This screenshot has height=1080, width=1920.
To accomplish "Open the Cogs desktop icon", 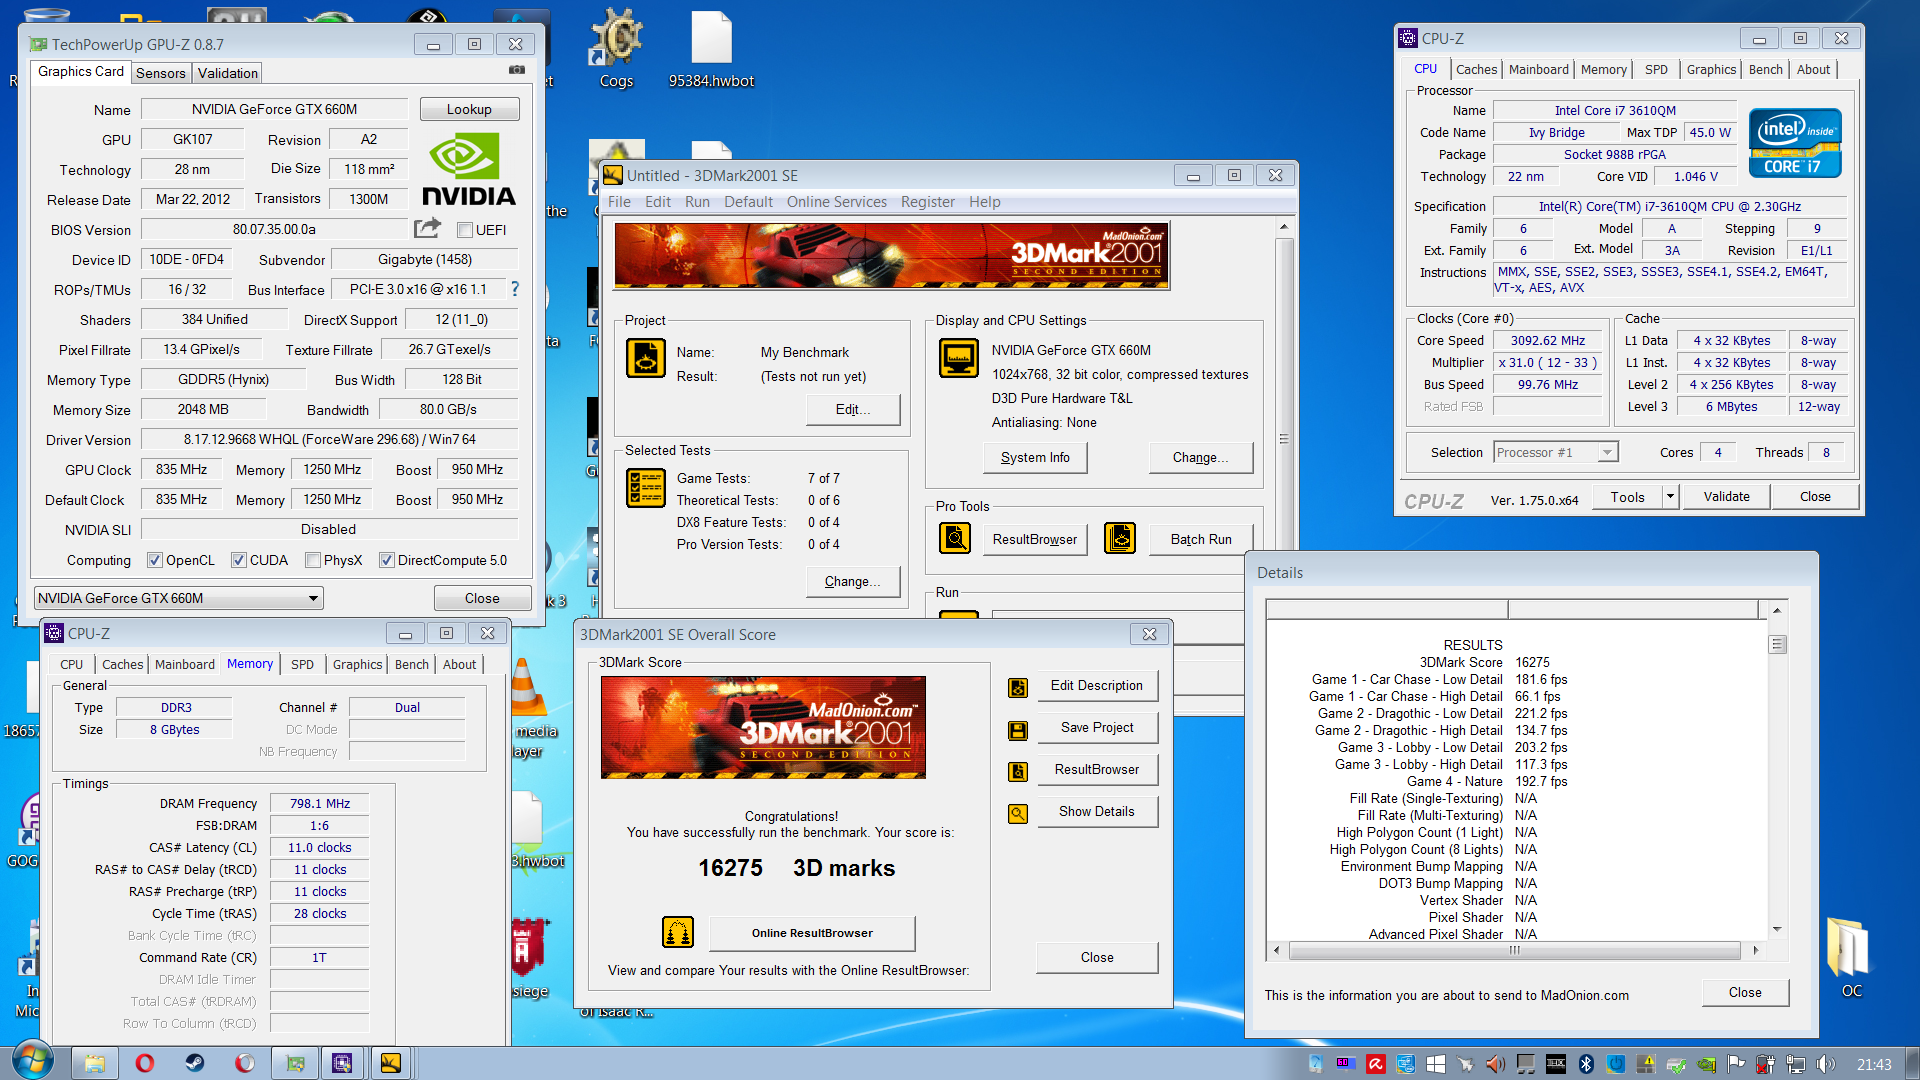I will 616,48.
